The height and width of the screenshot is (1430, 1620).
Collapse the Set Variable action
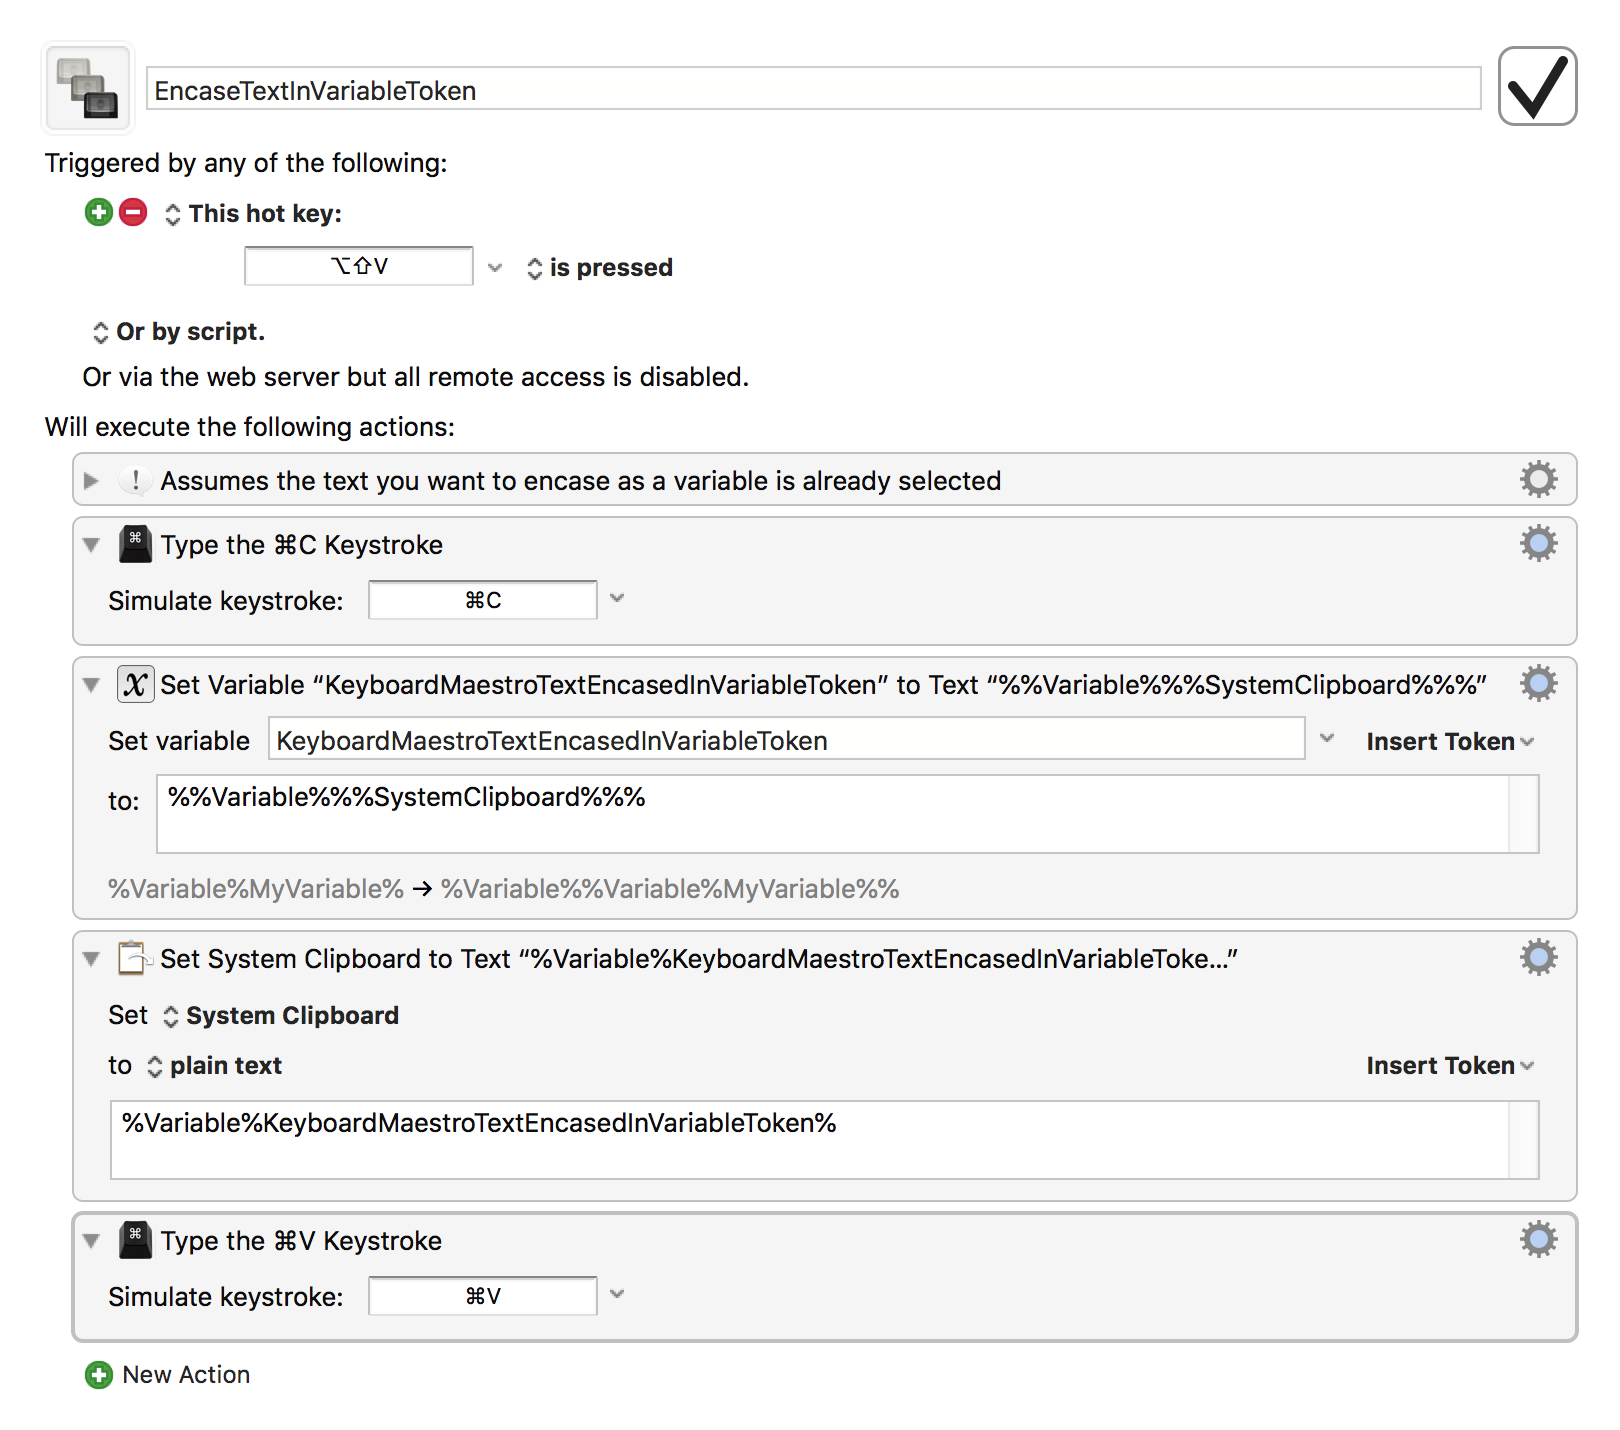91,685
